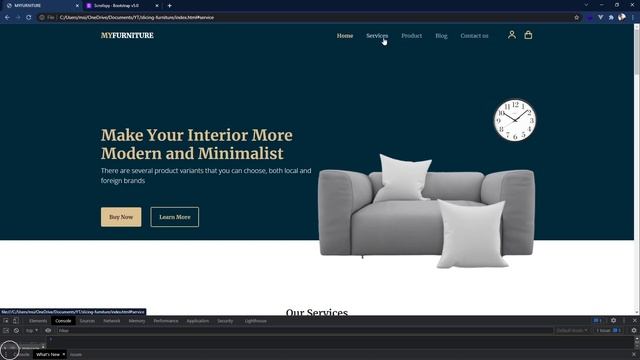The width and height of the screenshot is (640, 360).
Task: Close the Scrollspy Bootstrap tab
Action: (157, 6)
